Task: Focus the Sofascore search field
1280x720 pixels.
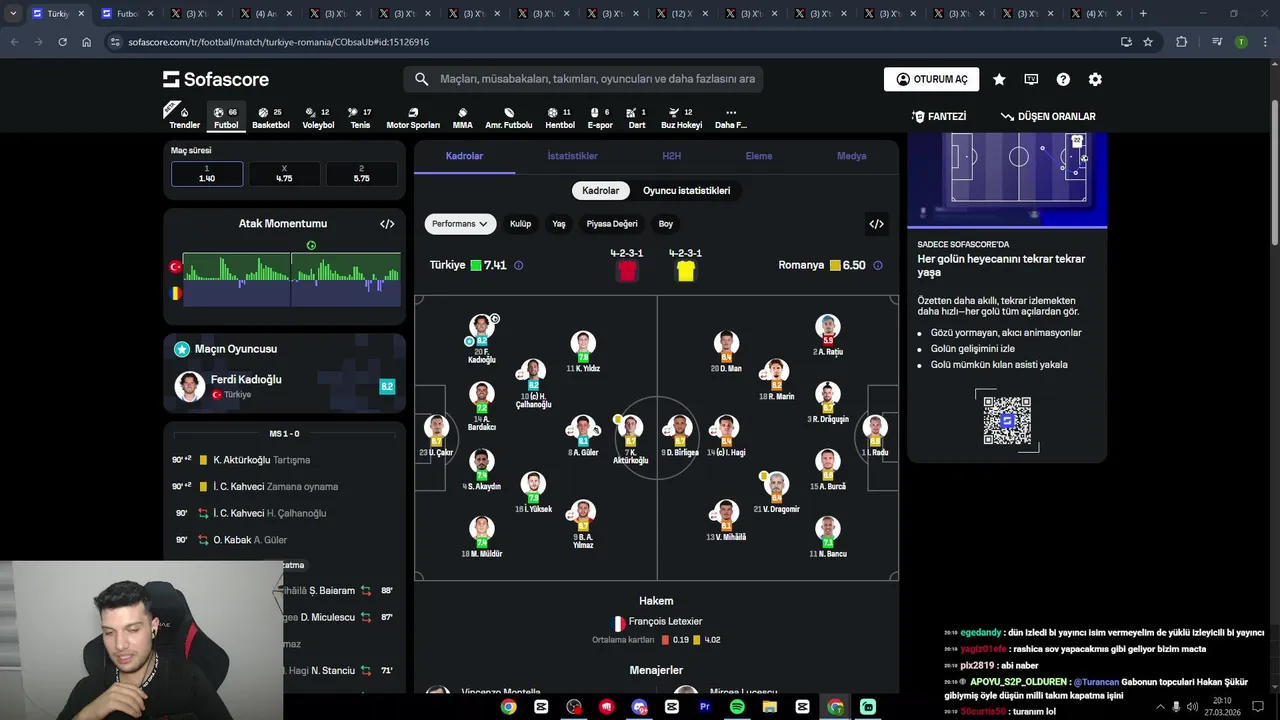Action: [x=583, y=79]
